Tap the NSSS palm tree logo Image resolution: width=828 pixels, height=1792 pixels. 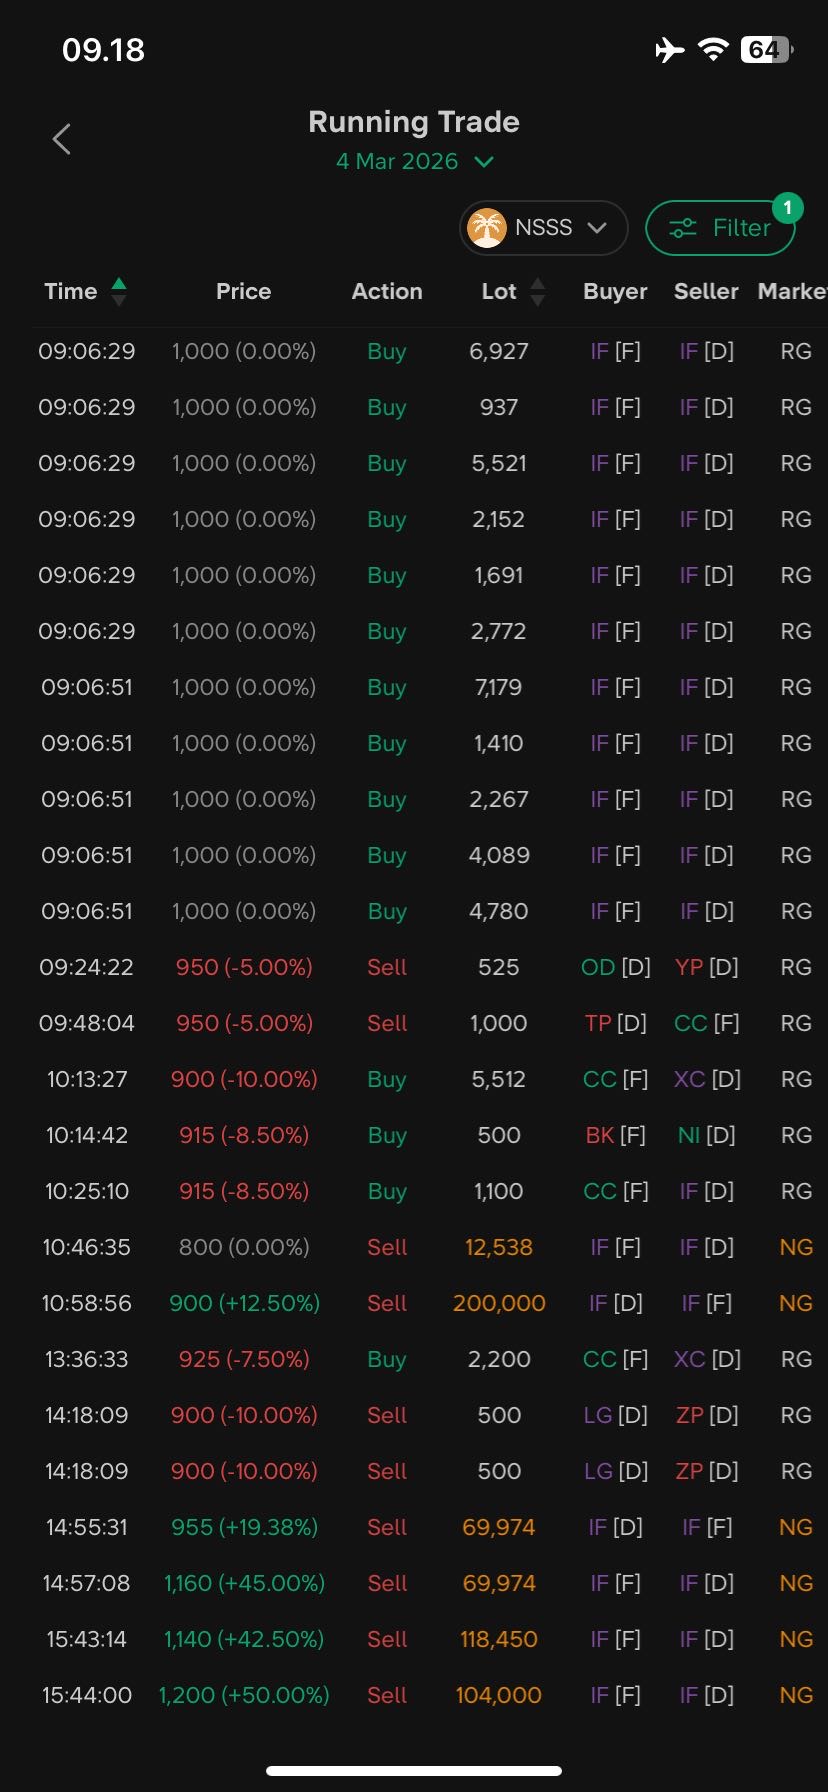pos(487,228)
